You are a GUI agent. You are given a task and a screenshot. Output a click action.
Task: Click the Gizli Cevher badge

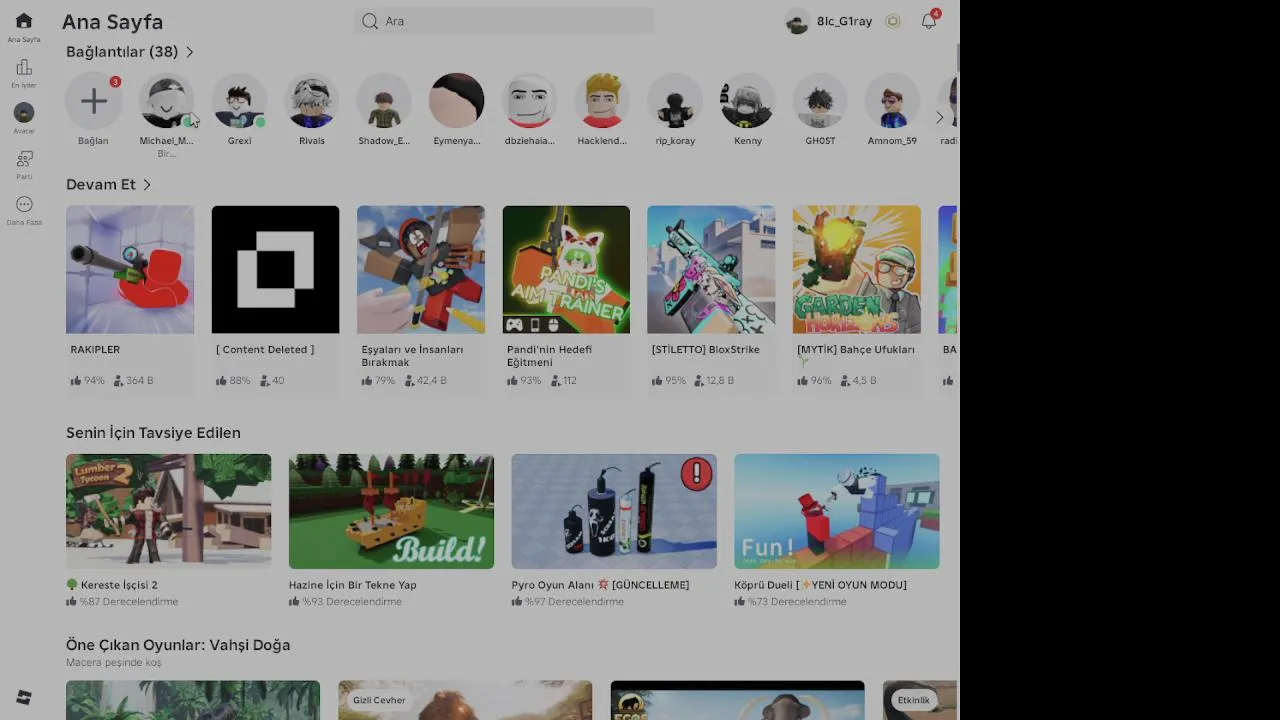pyautogui.click(x=379, y=700)
